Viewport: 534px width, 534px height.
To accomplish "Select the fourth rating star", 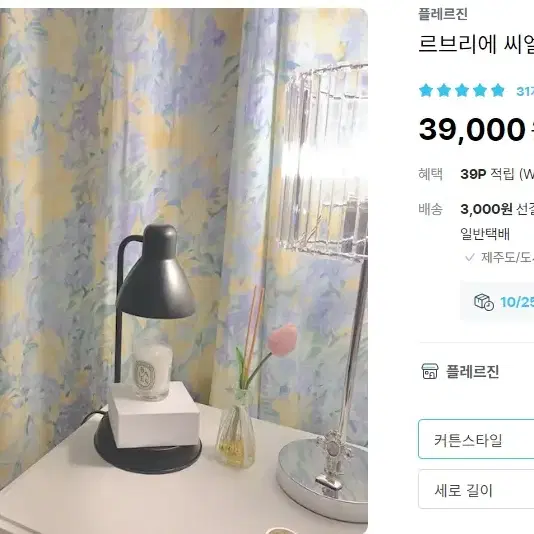I will 480,91.
